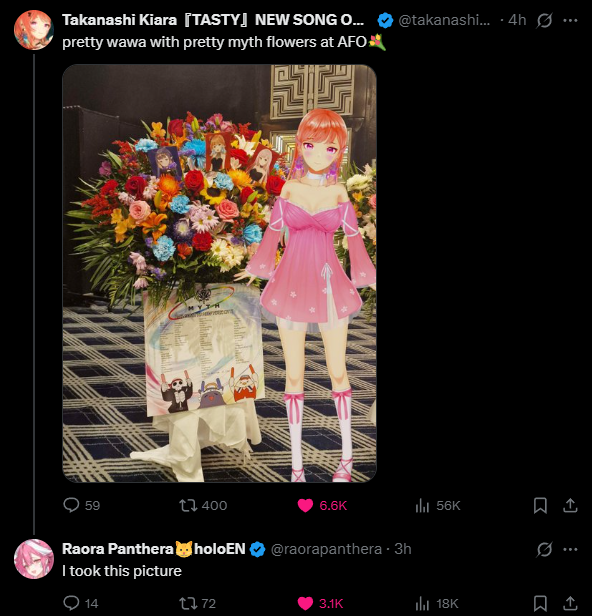This screenshot has width=592, height=616.
Task: Repost Raora's reply with 72 reposts
Action: (198, 603)
